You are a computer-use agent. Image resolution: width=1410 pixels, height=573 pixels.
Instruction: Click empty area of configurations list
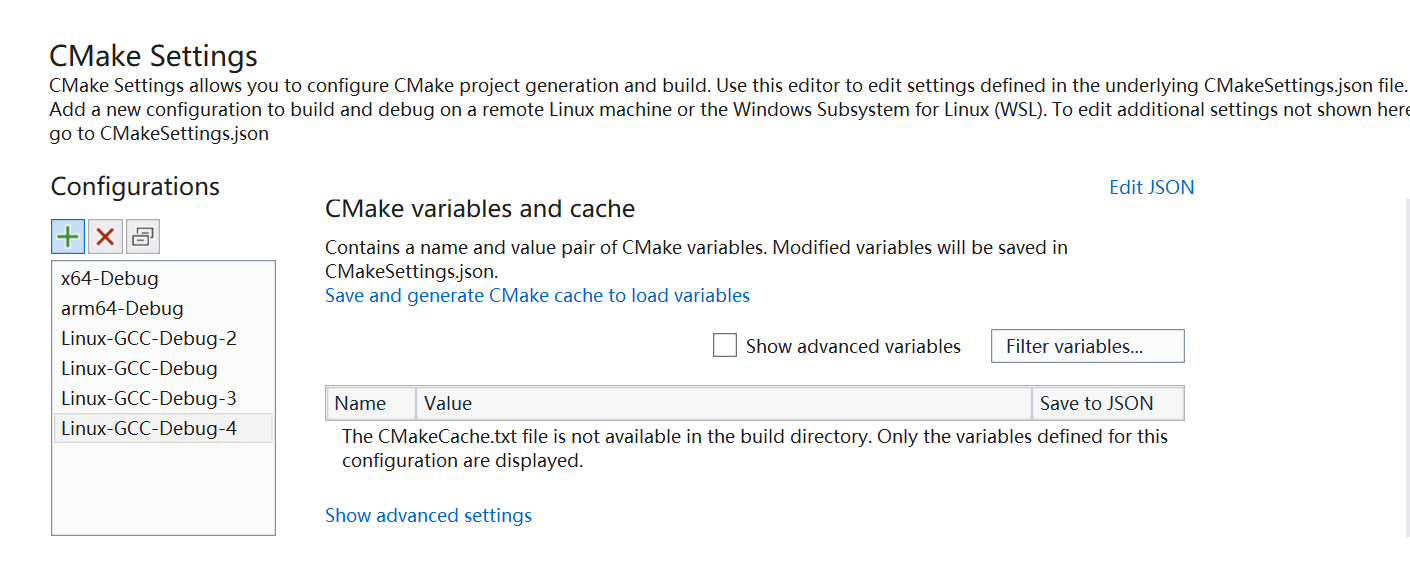tap(163, 488)
